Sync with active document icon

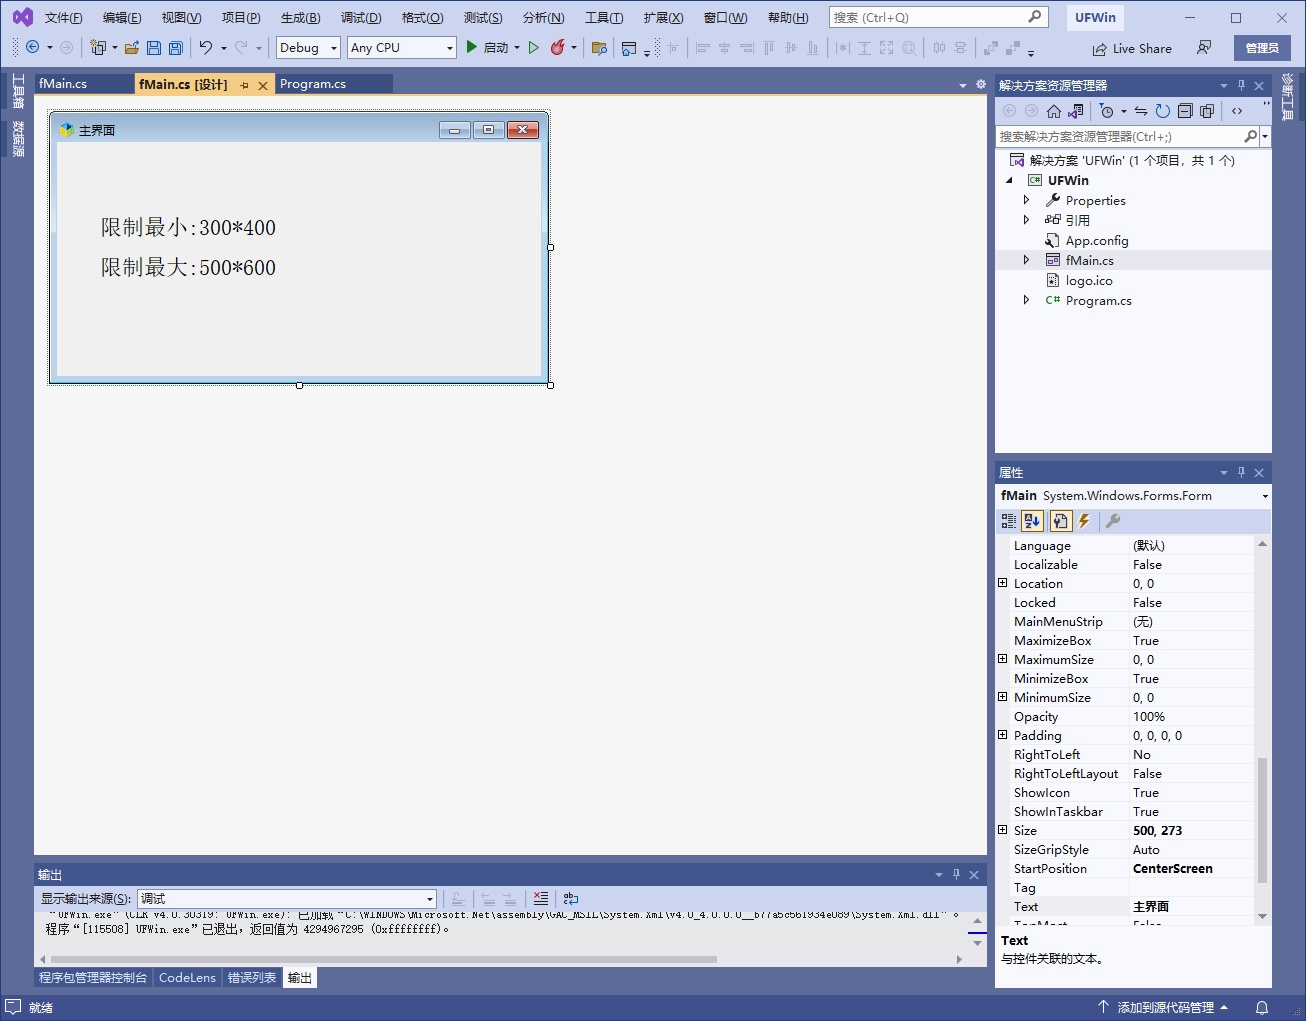click(1141, 111)
